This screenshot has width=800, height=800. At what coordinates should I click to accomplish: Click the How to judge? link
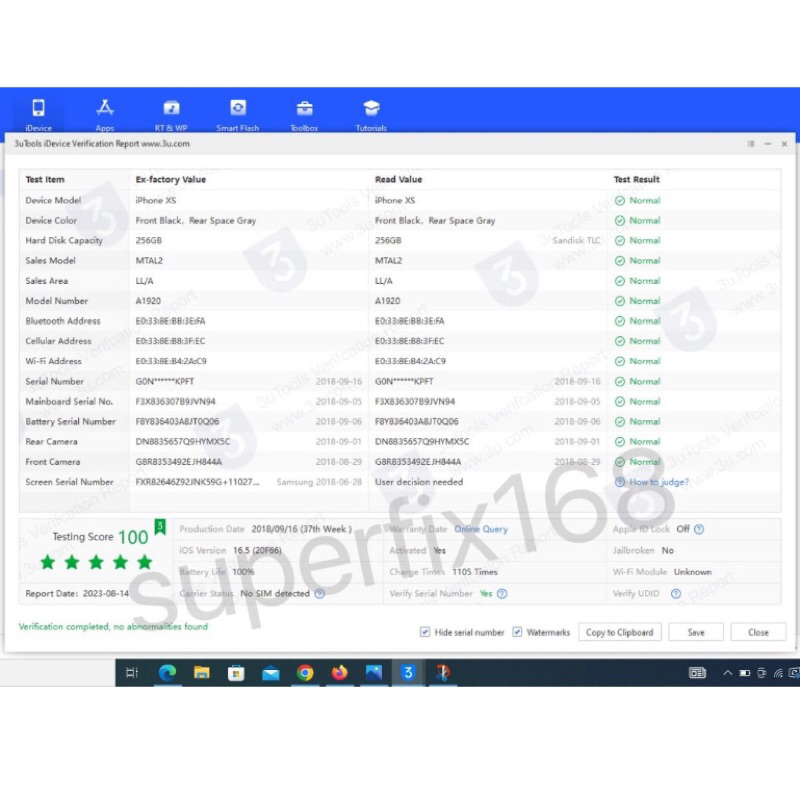[658, 482]
